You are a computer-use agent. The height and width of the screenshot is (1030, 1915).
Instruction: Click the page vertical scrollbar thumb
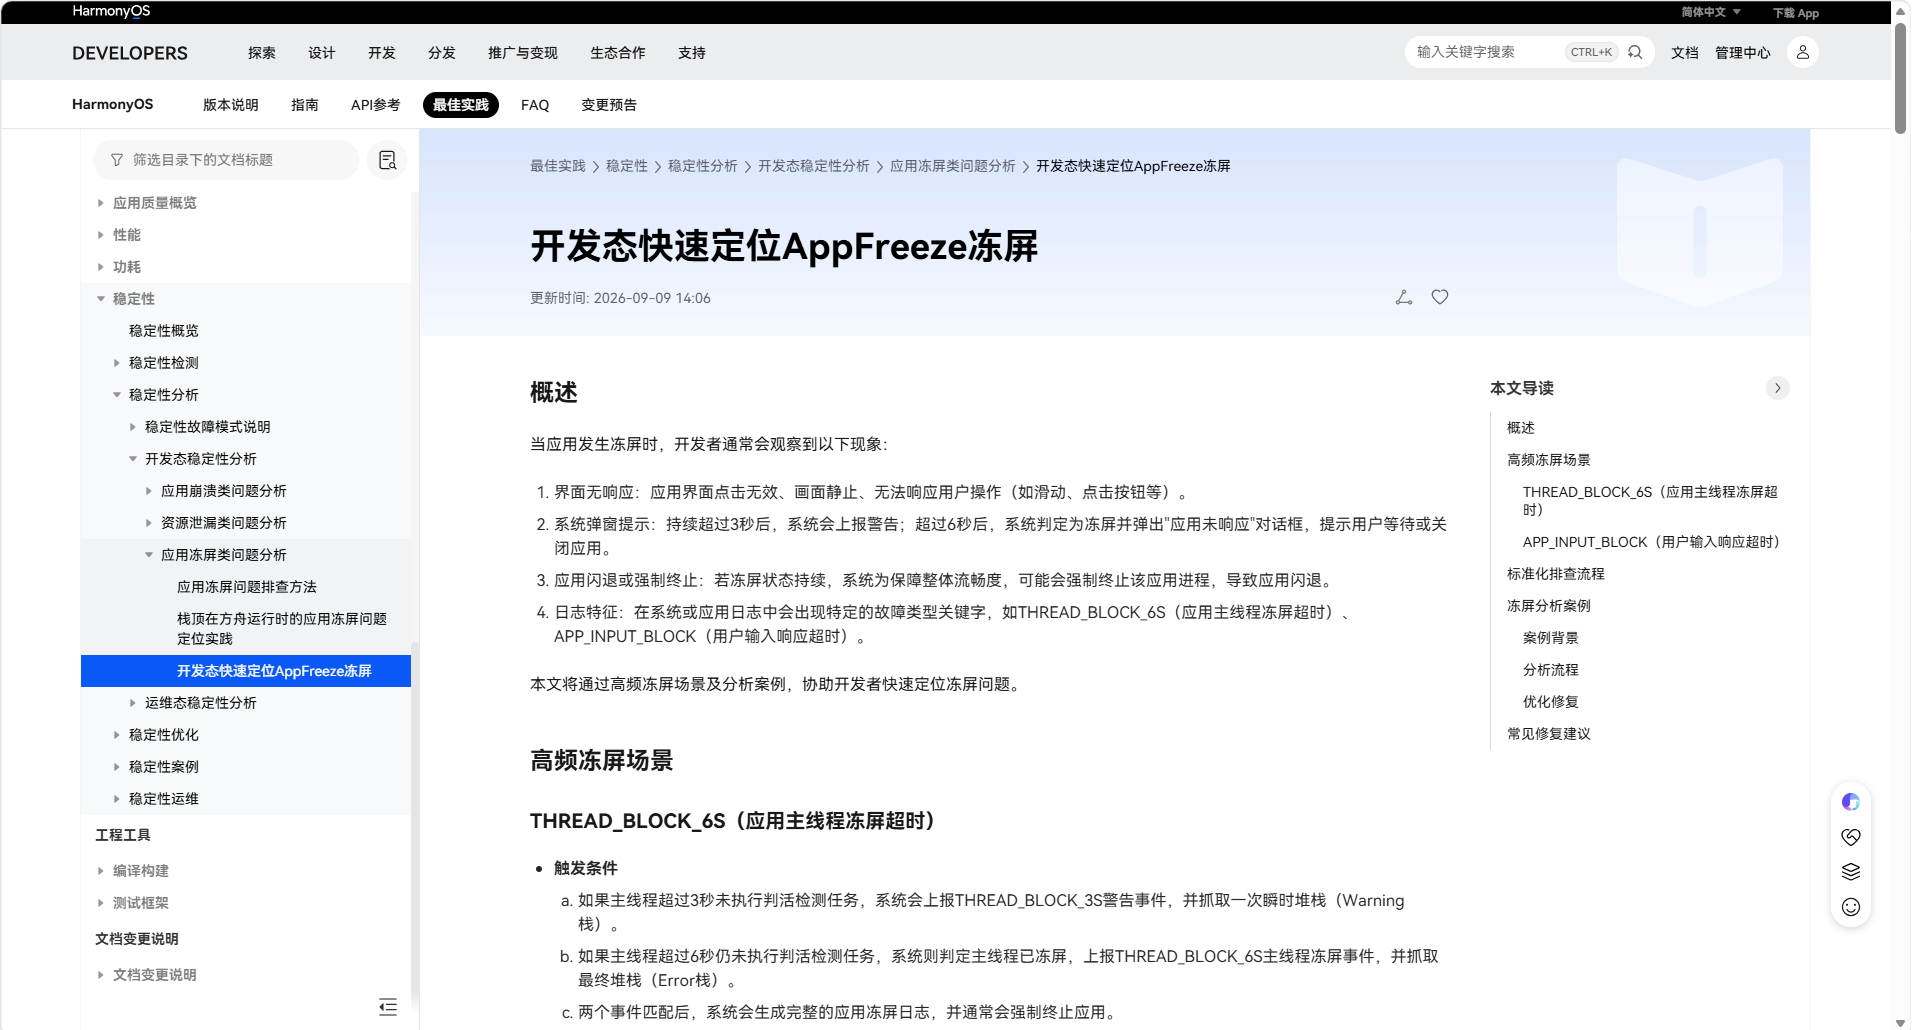click(1901, 78)
